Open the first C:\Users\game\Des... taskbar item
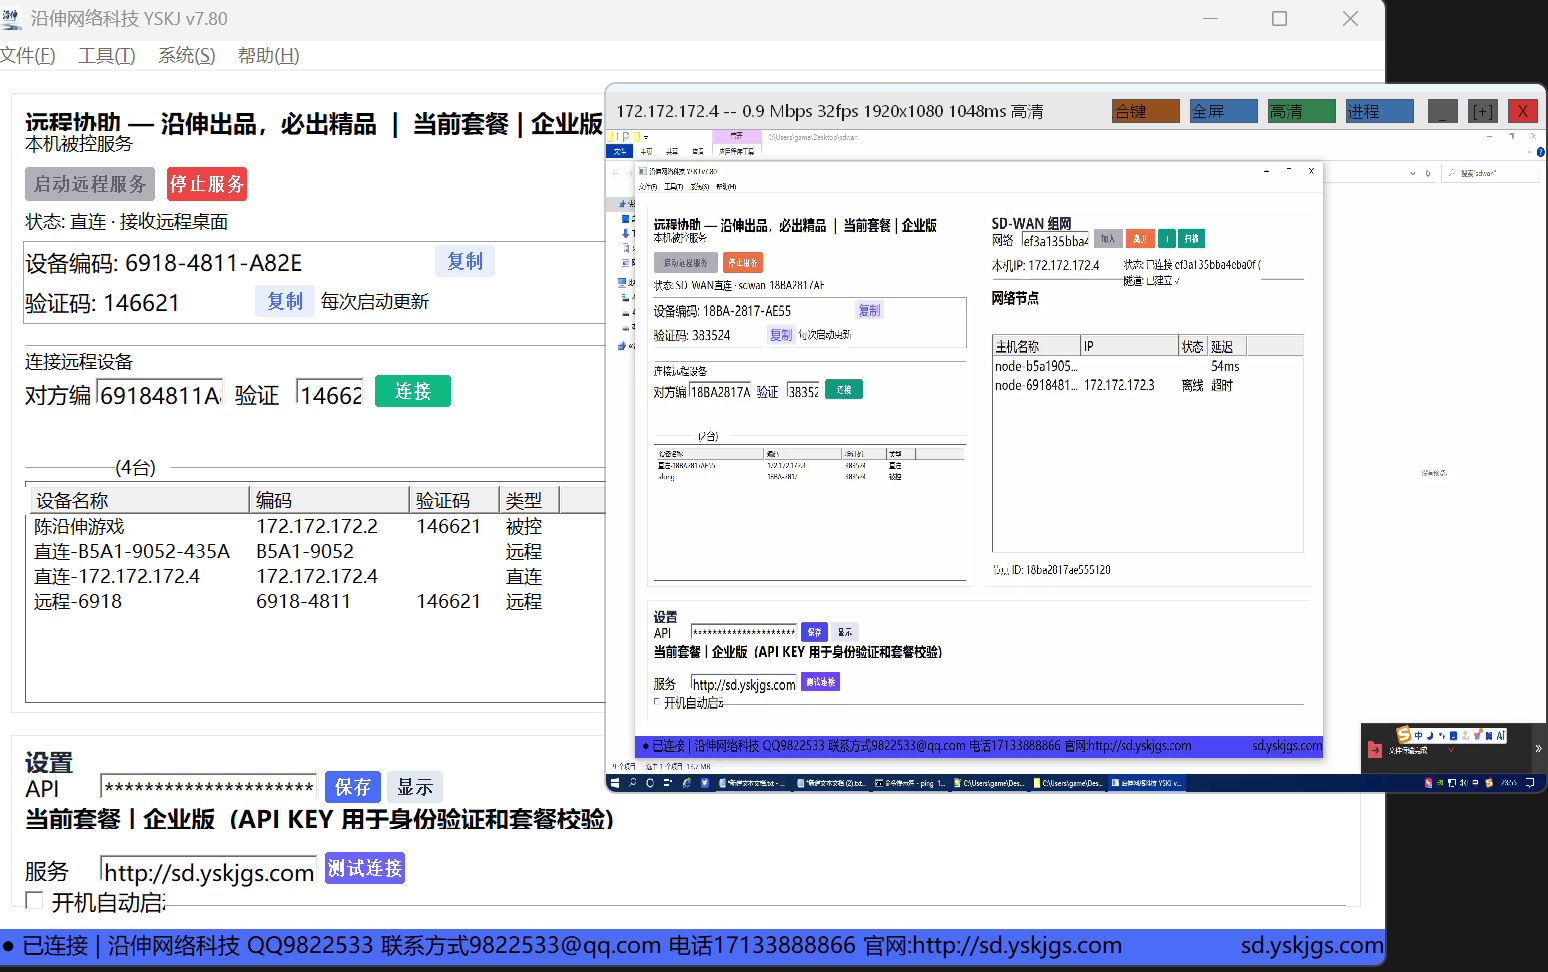The height and width of the screenshot is (972, 1548). click(988, 783)
